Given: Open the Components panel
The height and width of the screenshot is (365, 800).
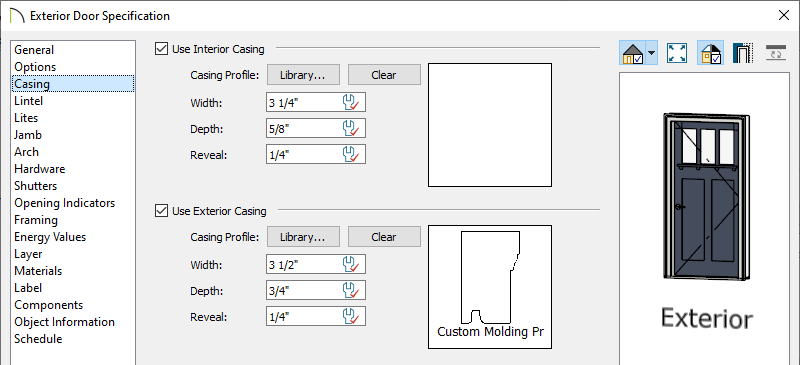Looking at the screenshot, I should pyautogui.click(x=48, y=305).
